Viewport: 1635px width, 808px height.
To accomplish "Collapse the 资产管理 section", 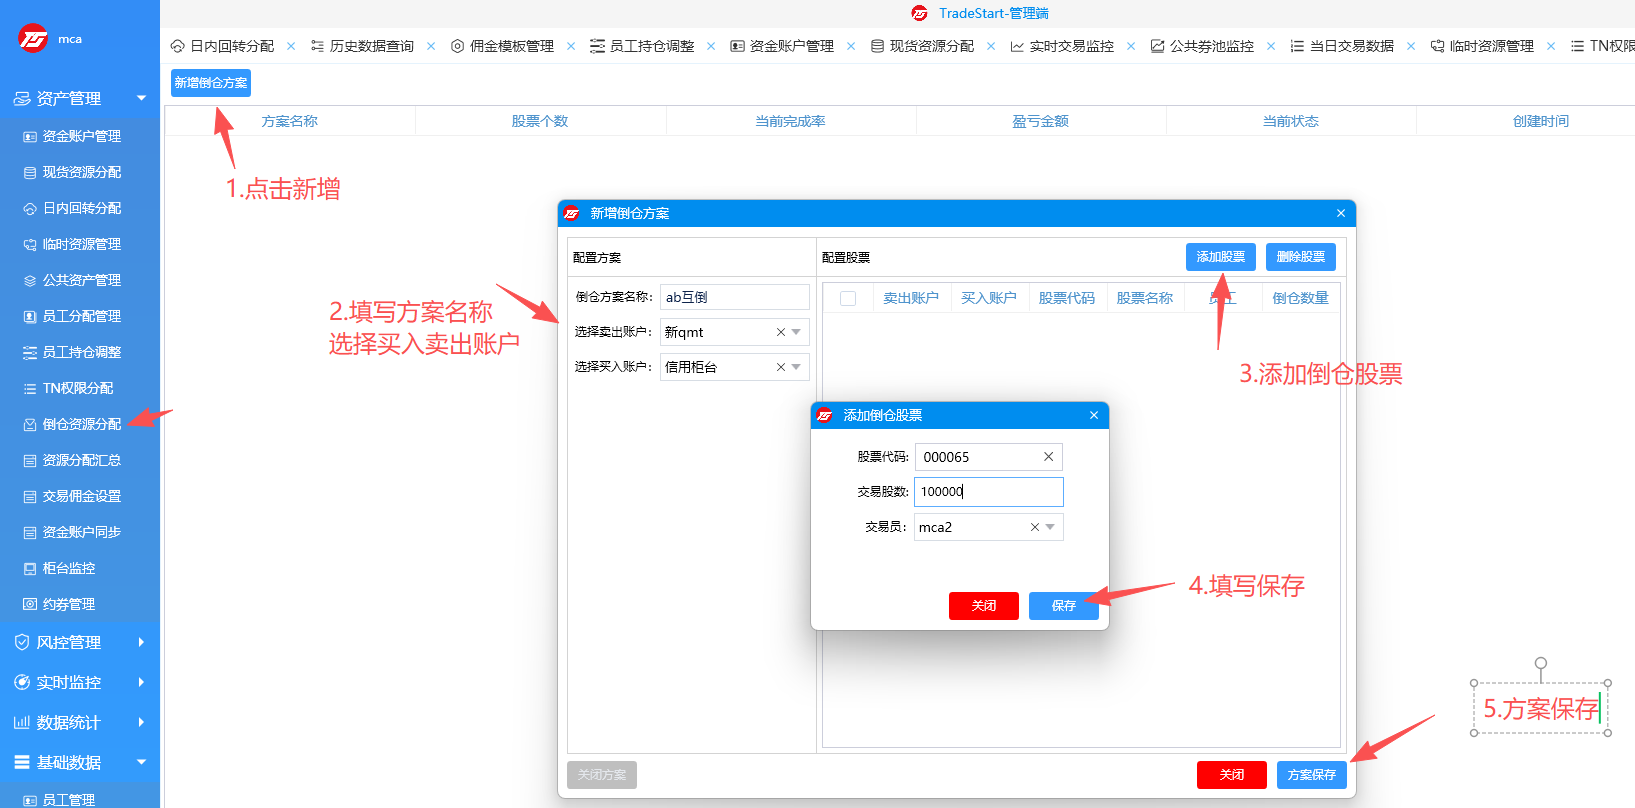I will (141, 98).
